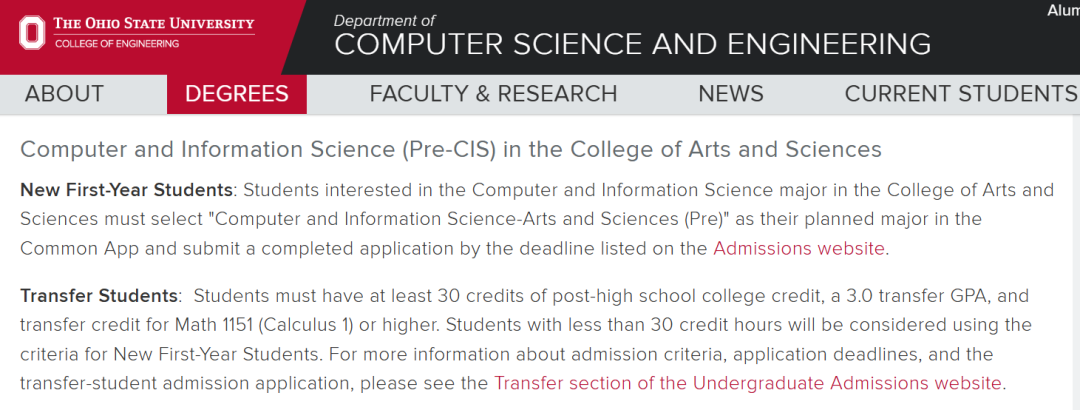Click the Ohio State block O logo

click(x=32, y=32)
